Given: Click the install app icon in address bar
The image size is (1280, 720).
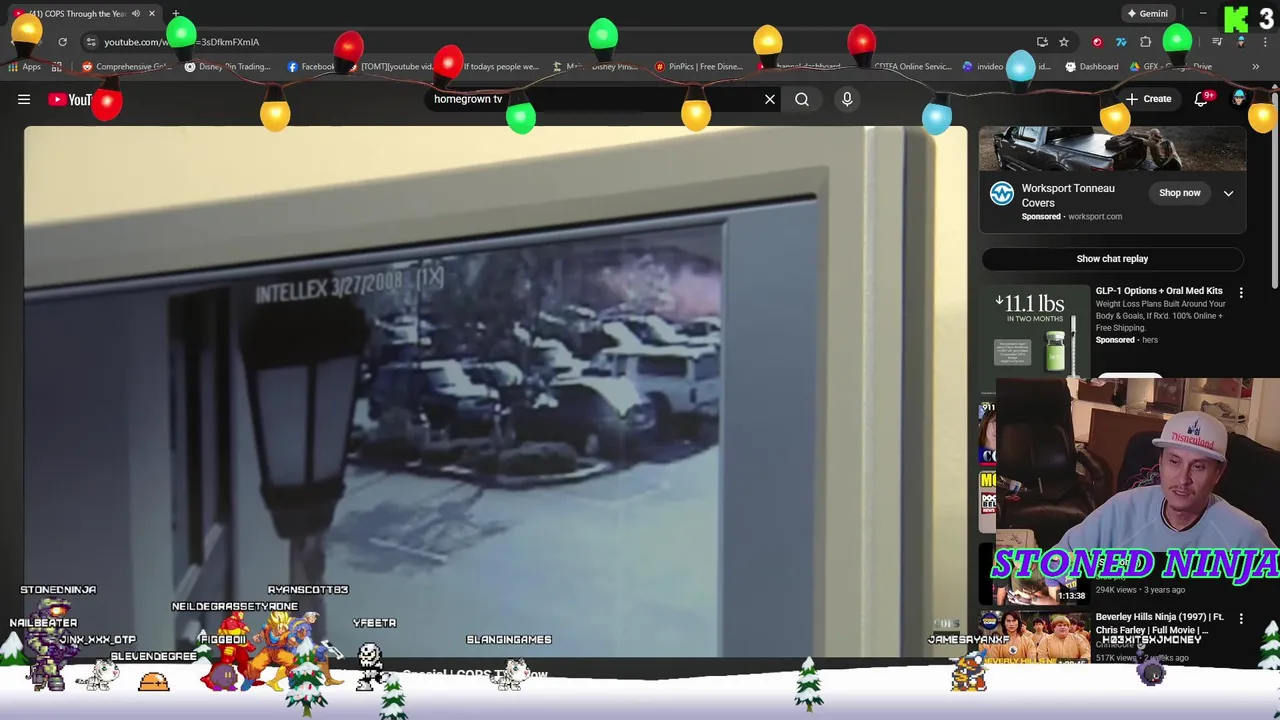Looking at the screenshot, I should coord(1042,42).
